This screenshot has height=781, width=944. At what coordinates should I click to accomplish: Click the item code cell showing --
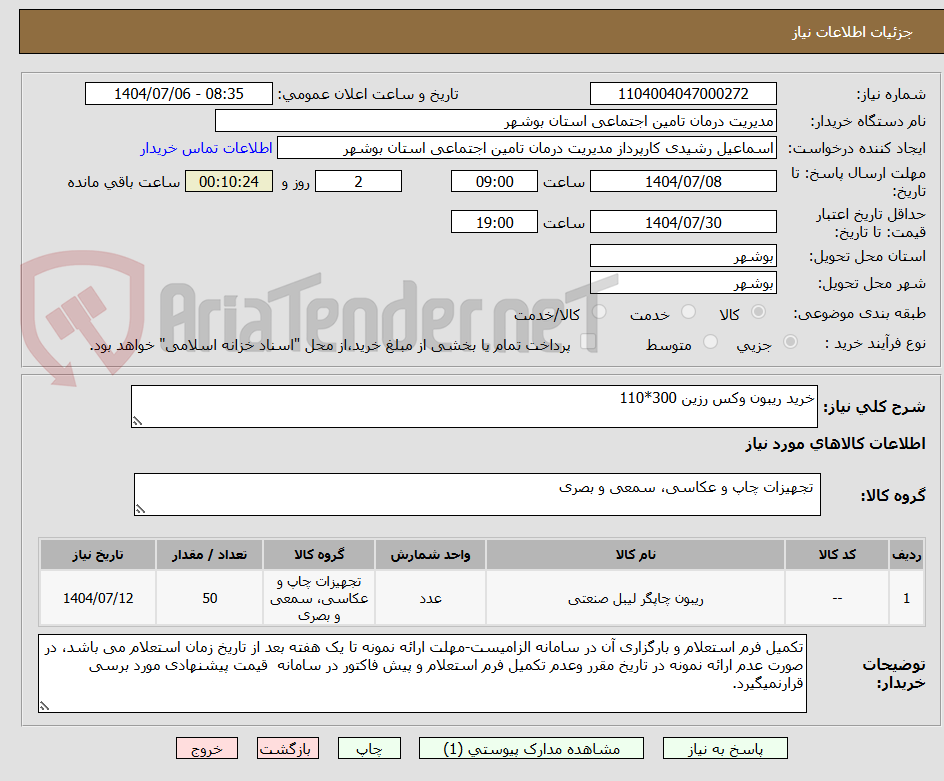(x=837, y=598)
